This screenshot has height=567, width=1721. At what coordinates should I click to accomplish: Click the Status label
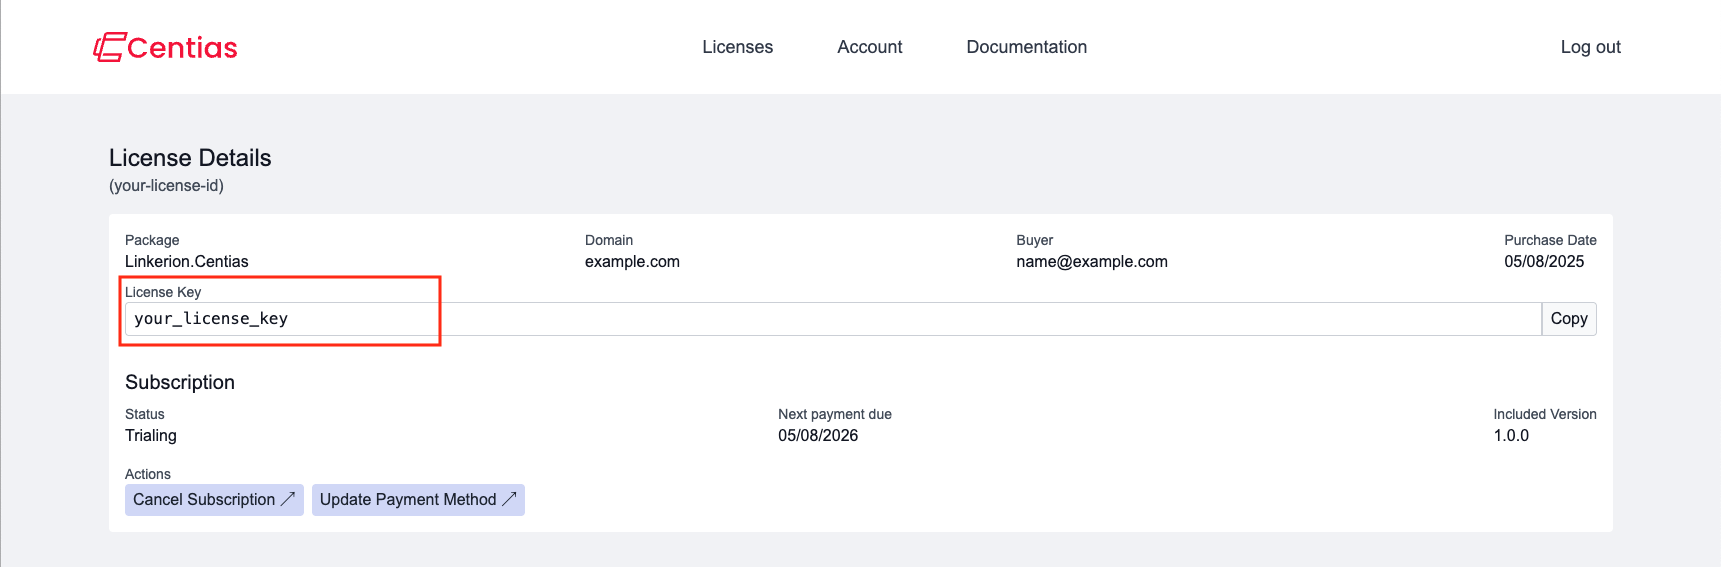[x=145, y=414]
